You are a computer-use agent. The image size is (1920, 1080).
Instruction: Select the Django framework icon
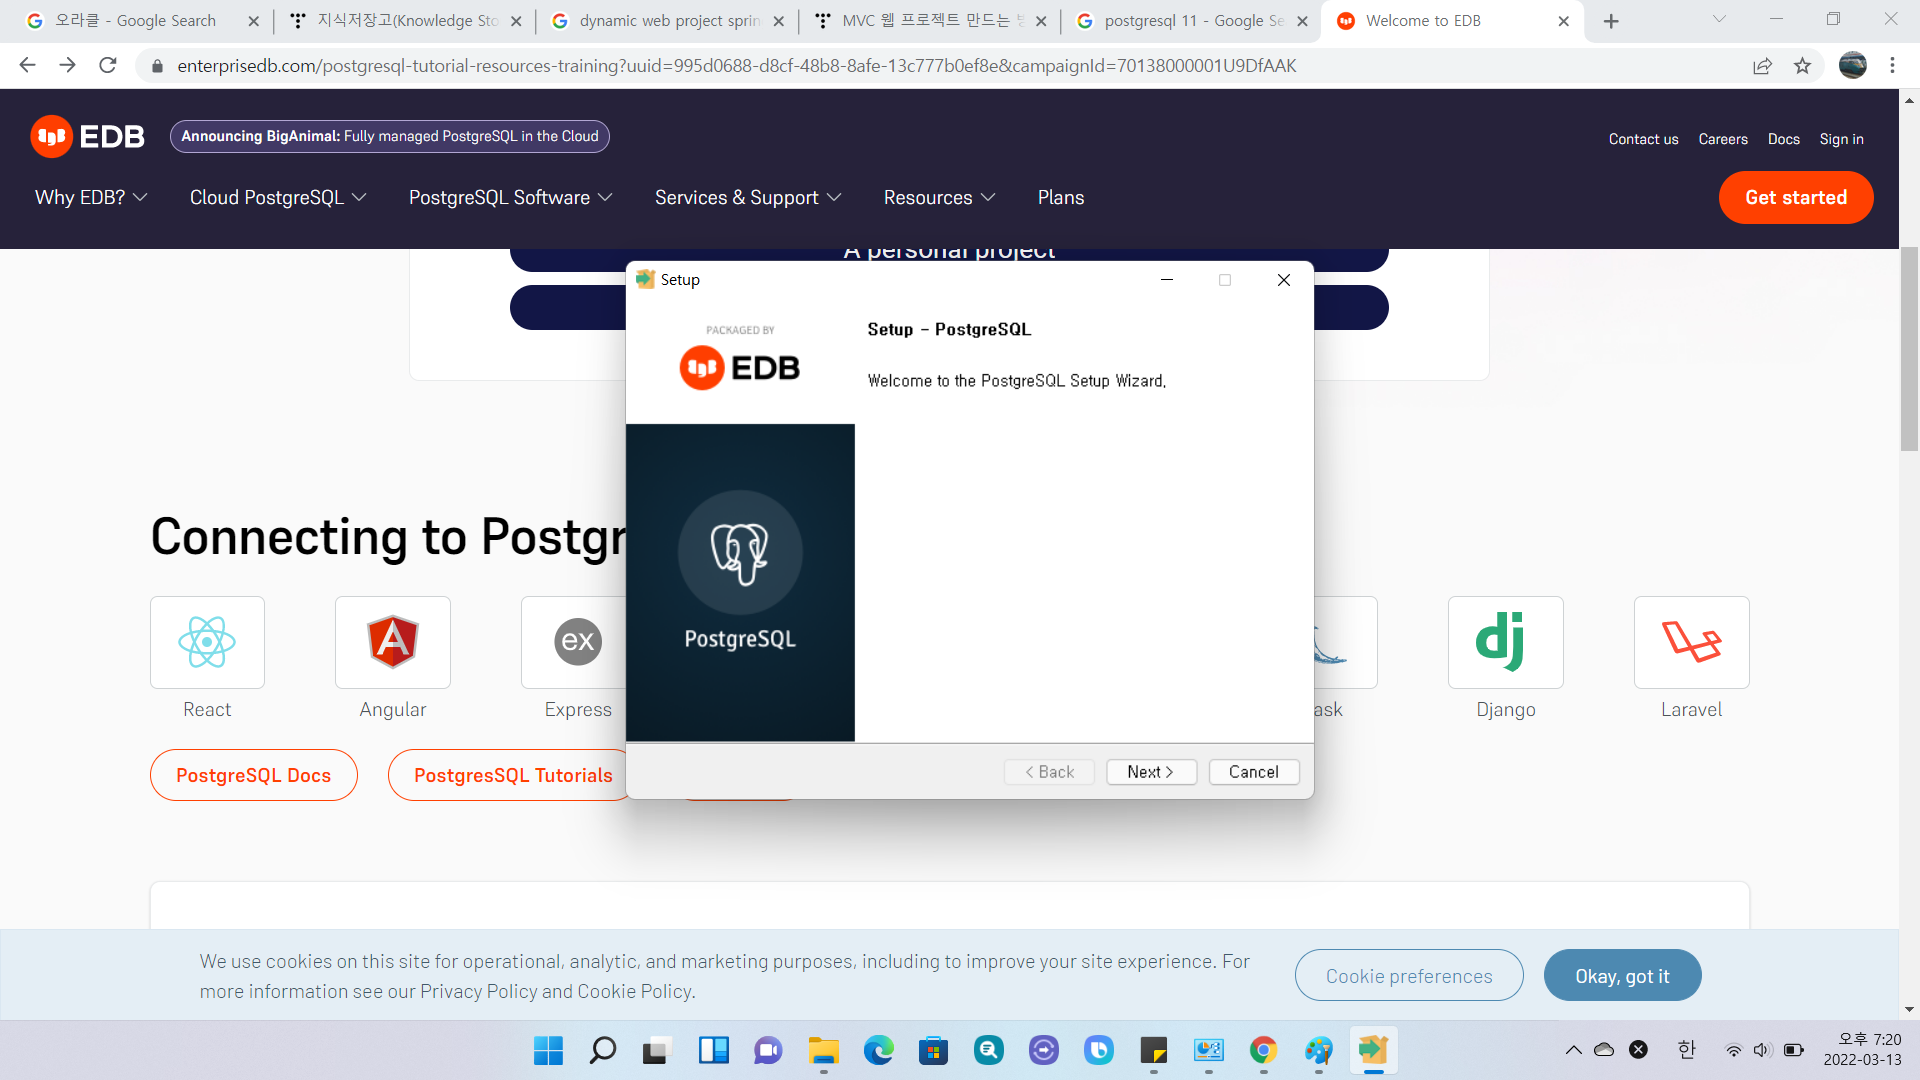coord(1505,642)
